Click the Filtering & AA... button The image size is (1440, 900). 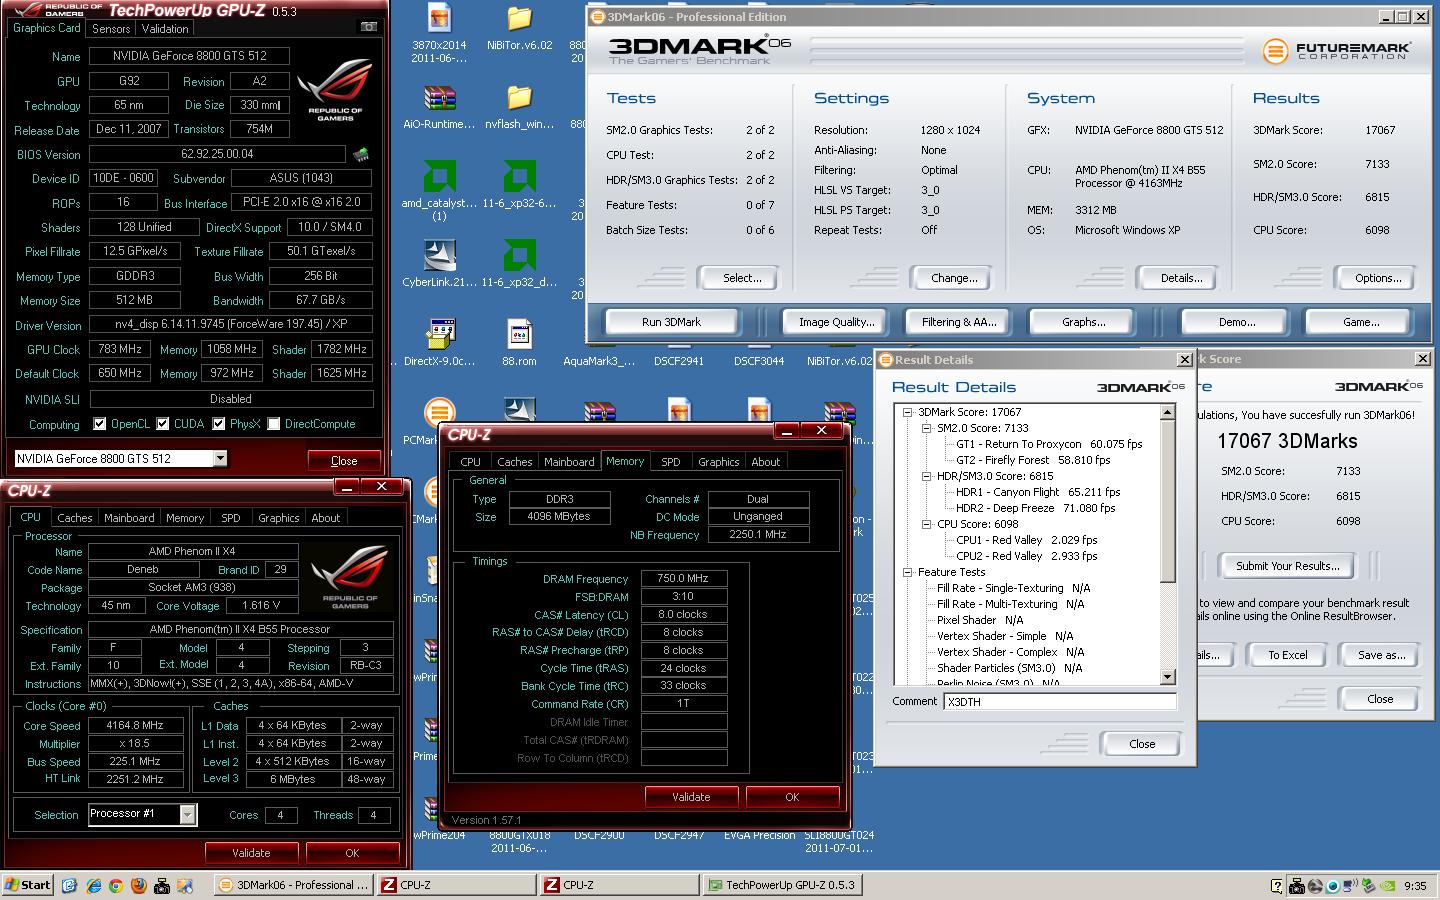[959, 322]
